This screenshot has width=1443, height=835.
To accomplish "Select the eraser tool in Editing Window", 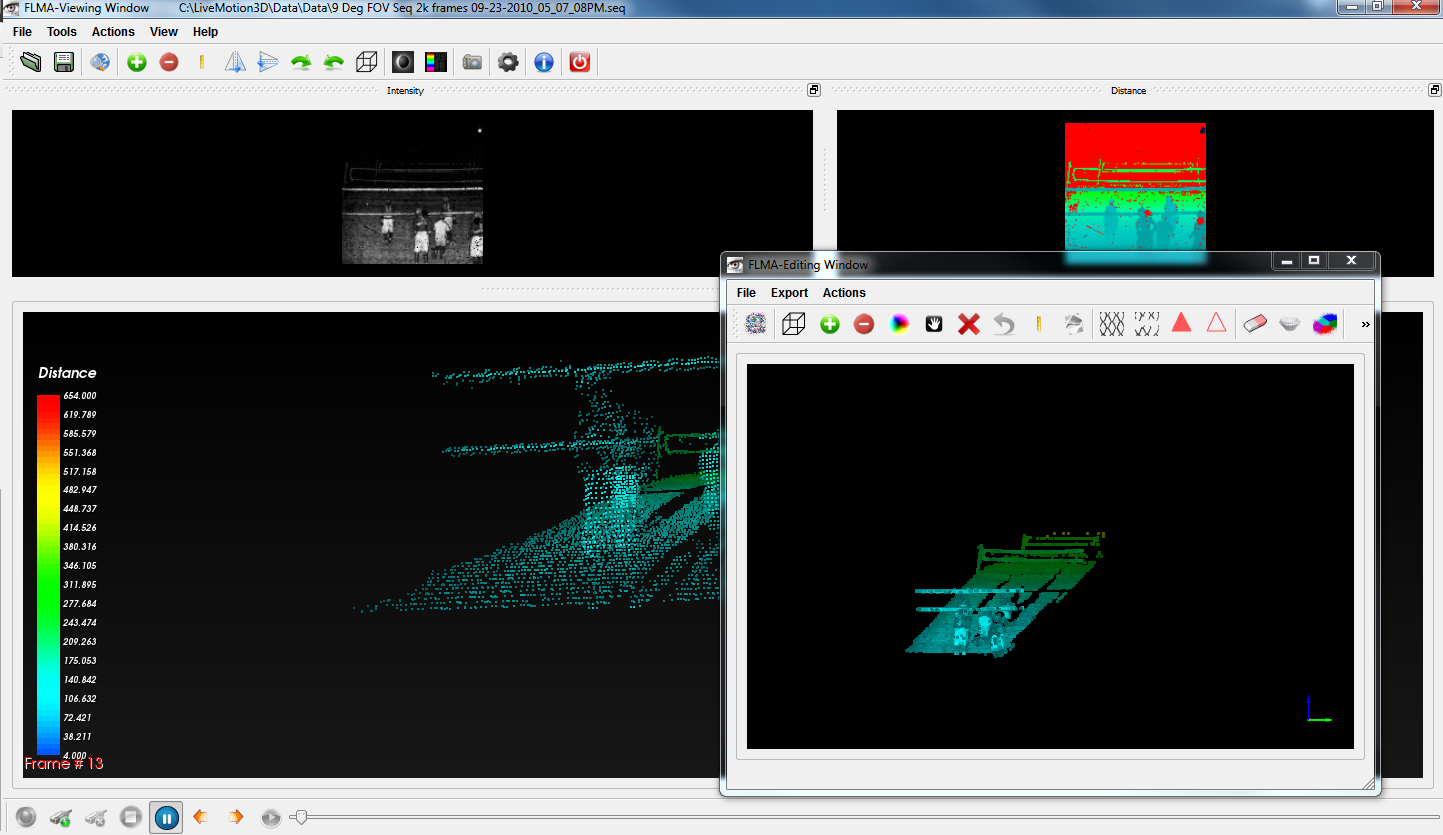I will pyautogui.click(x=1255, y=323).
